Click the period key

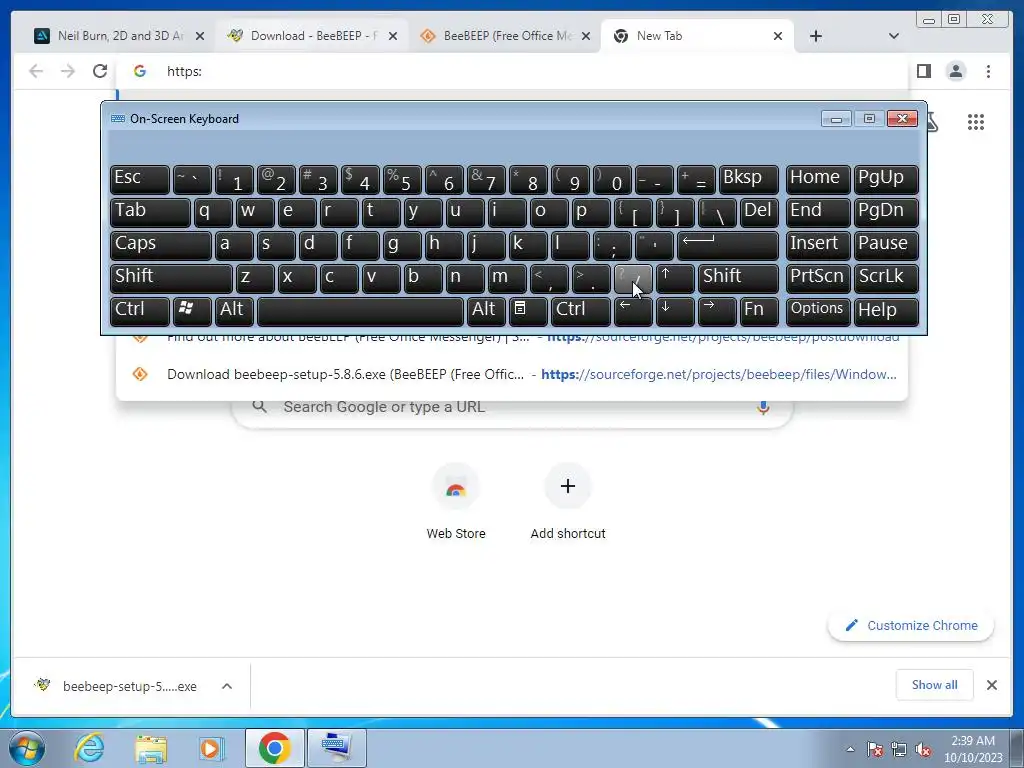[x=591, y=278]
